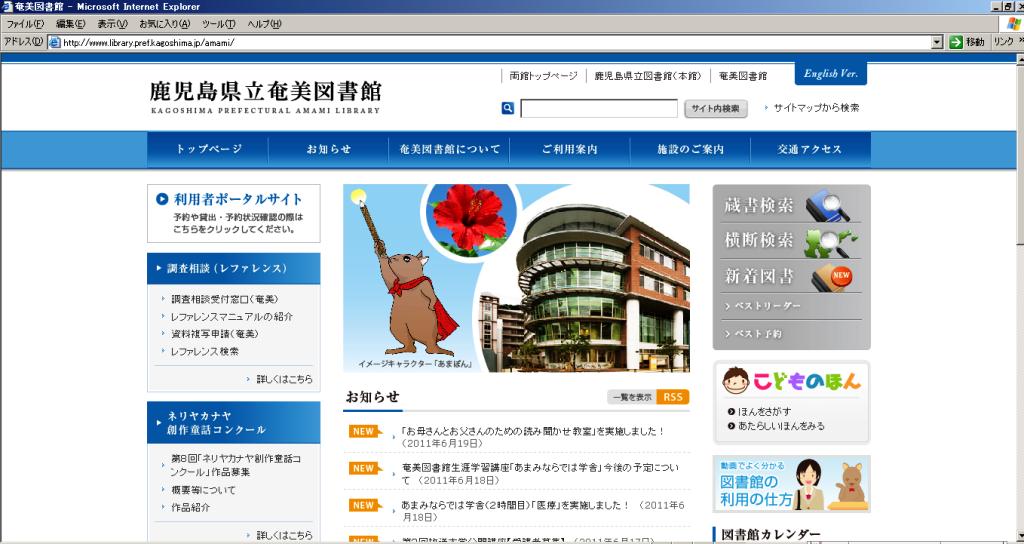Open address bar dropdown arrow
This screenshot has height=544, width=1024.
937,42
